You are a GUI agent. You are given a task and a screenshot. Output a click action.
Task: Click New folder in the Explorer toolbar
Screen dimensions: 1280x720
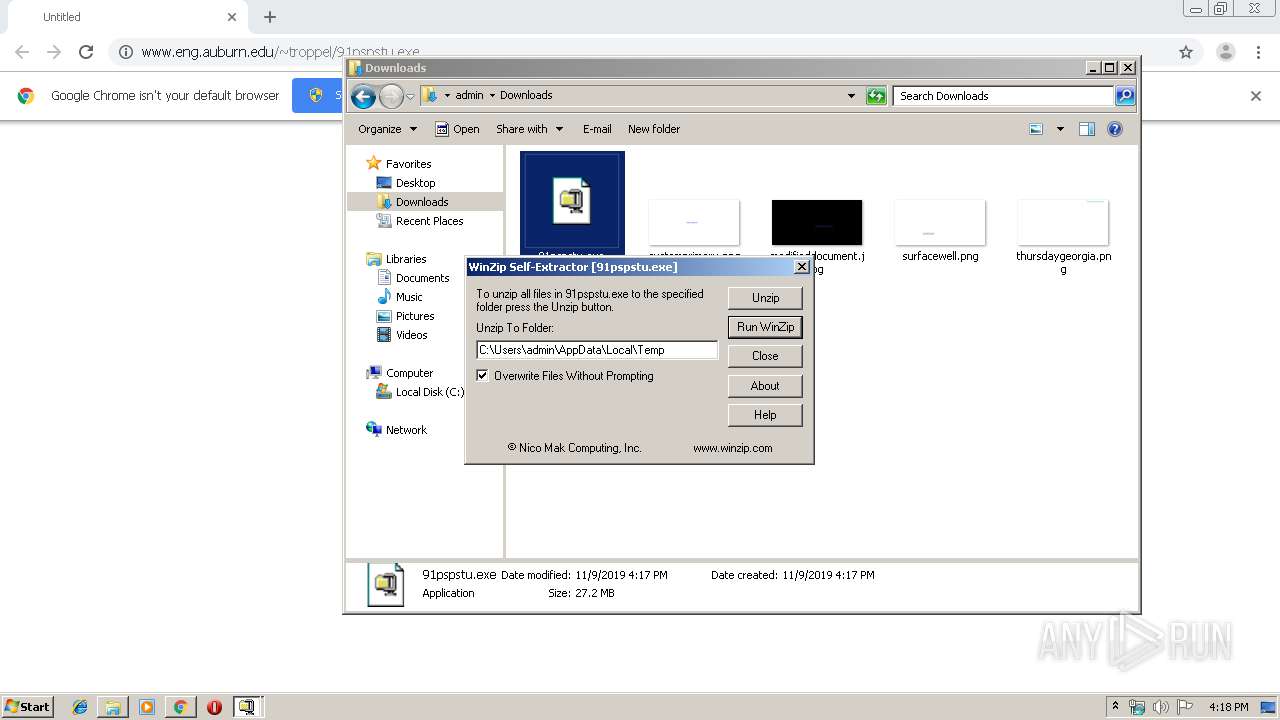654,129
